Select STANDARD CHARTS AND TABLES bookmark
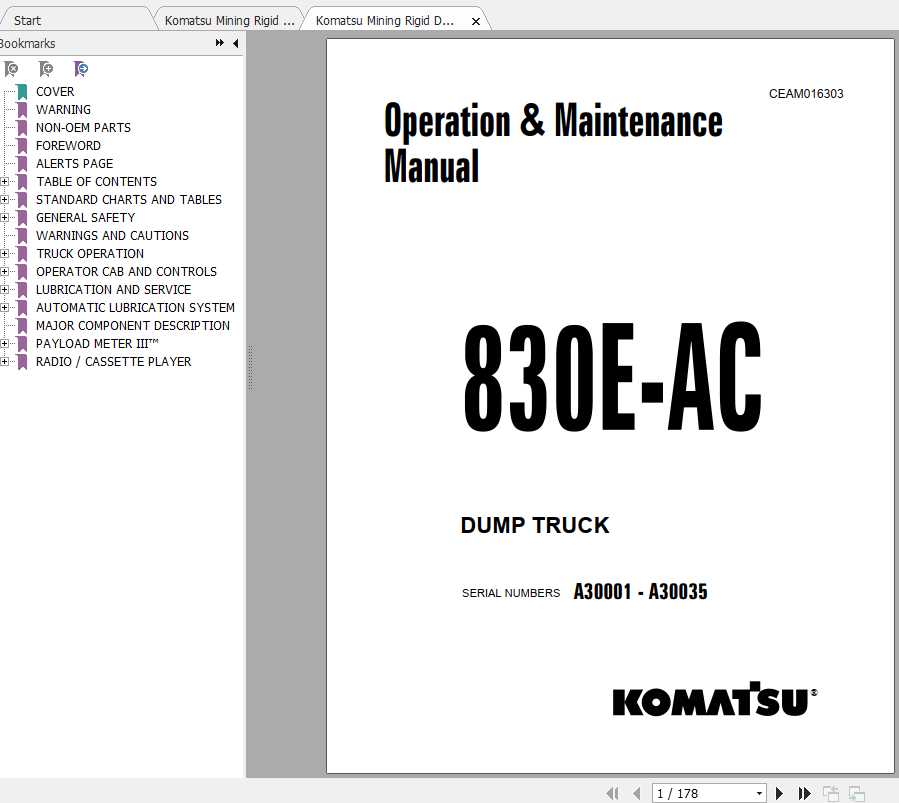Viewport: 899px width, 803px height. tap(128, 199)
